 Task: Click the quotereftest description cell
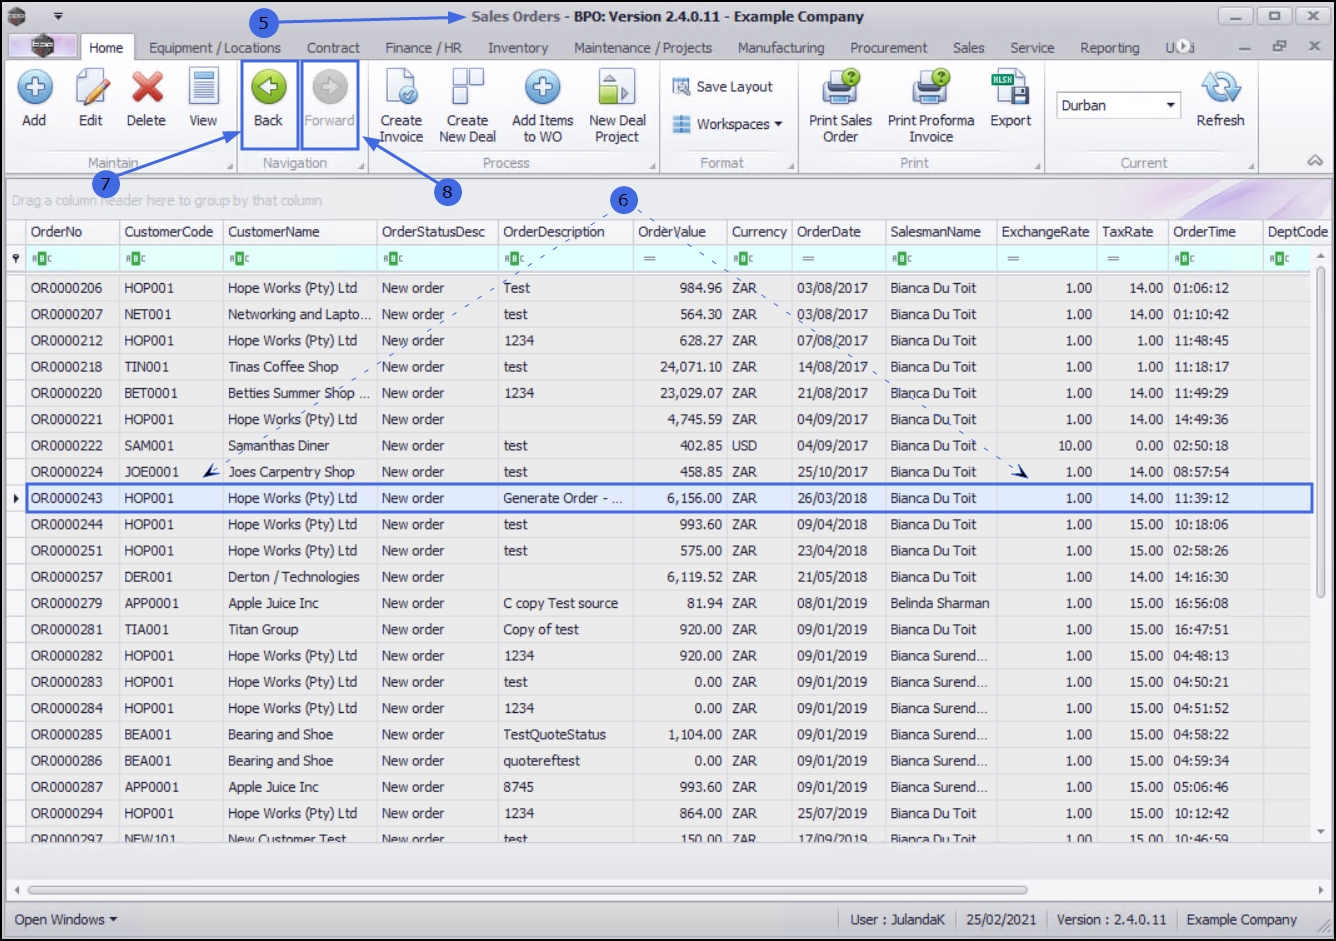(x=566, y=761)
